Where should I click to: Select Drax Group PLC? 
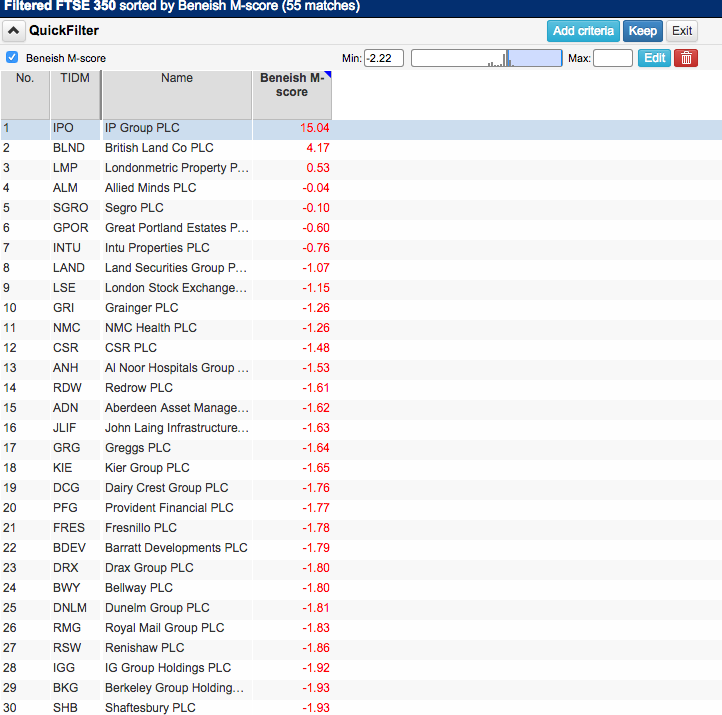pyautogui.click(x=149, y=568)
